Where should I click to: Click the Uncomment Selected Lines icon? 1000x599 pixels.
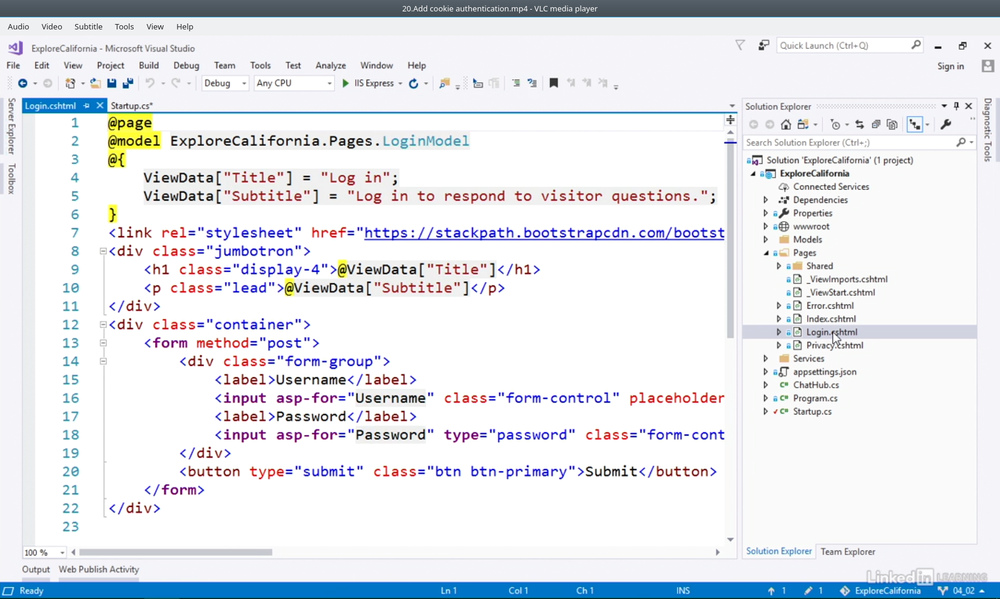[532, 84]
